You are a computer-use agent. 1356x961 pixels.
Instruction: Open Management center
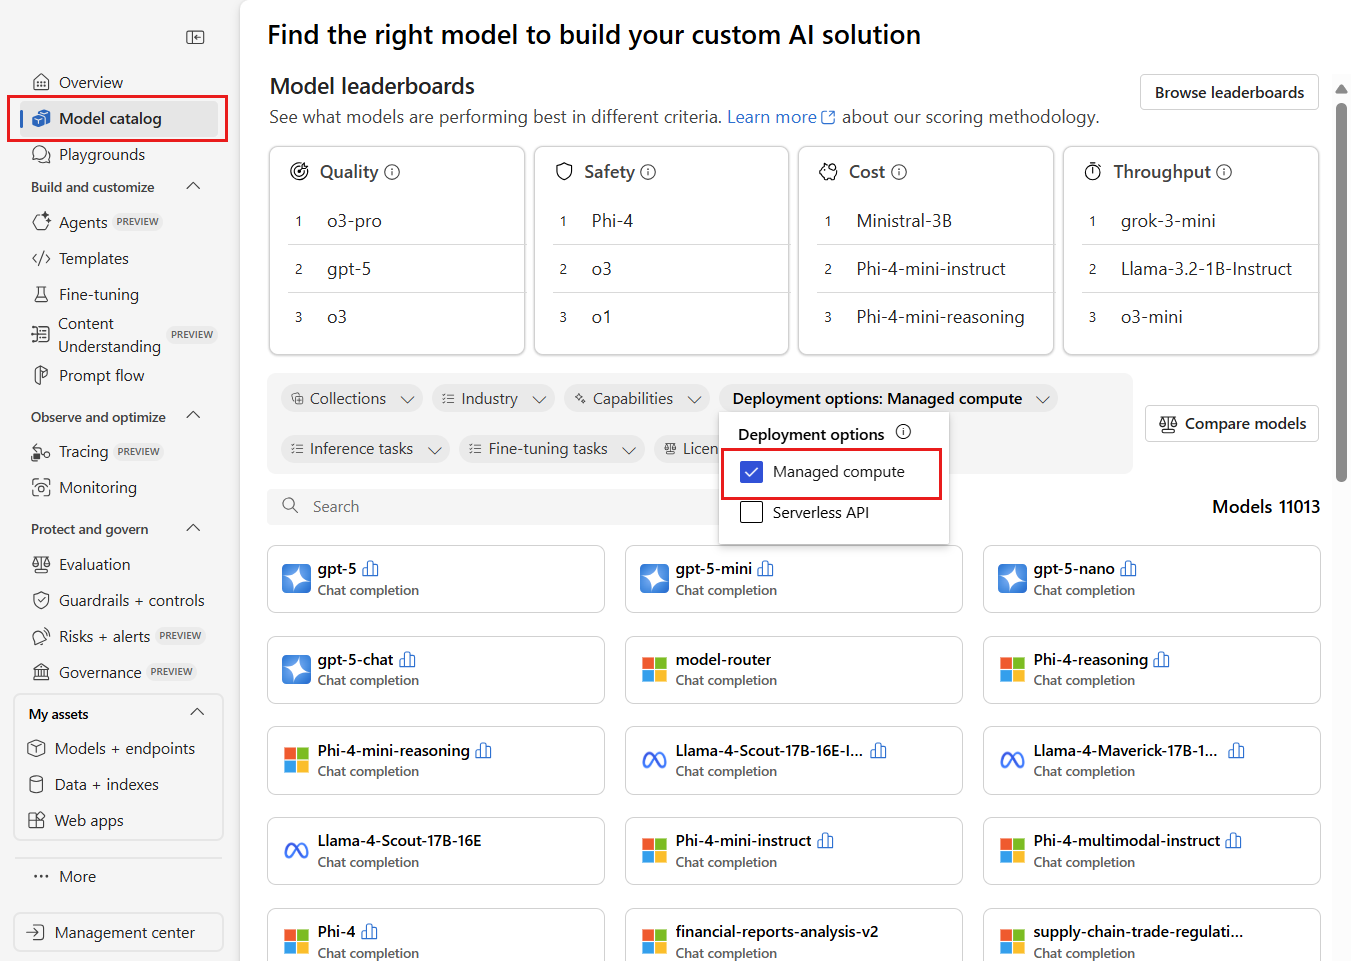(x=119, y=932)
